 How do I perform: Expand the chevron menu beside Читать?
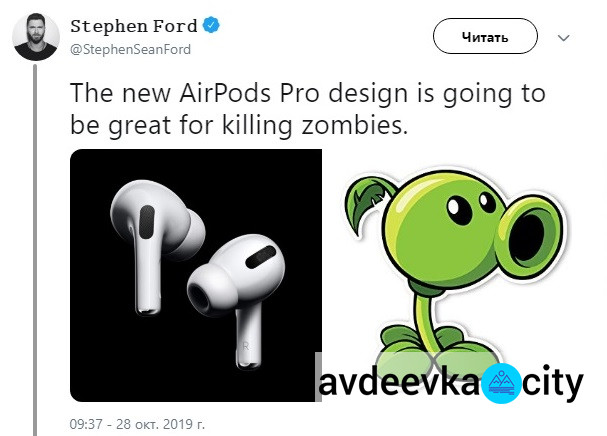(563, 38)
